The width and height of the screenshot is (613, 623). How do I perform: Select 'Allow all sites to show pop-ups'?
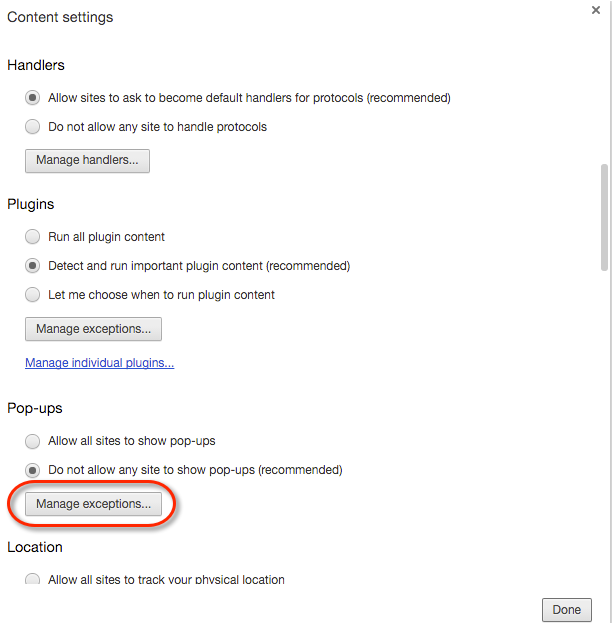click(x=33, y=441)
